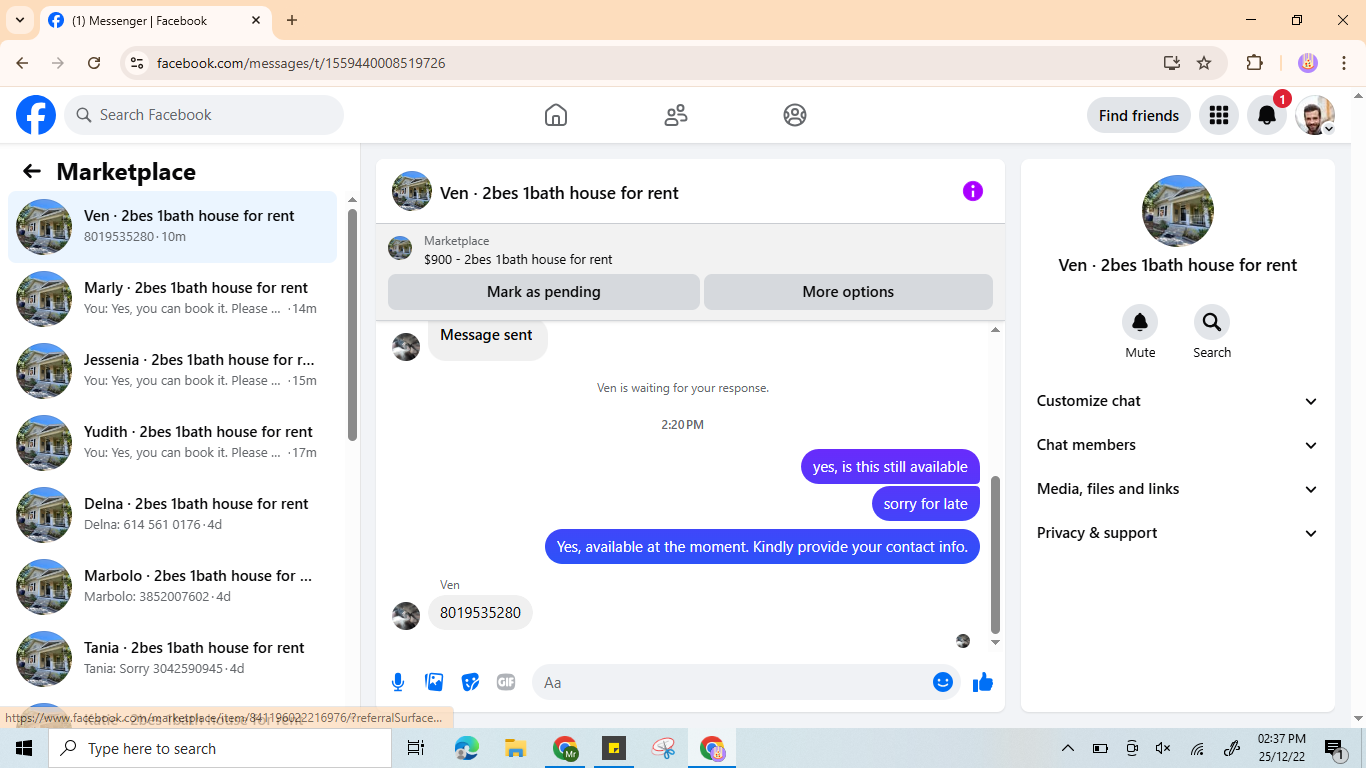
Task: Click the chat messages scrollbar thumb
Action: (x=995, y=554)
